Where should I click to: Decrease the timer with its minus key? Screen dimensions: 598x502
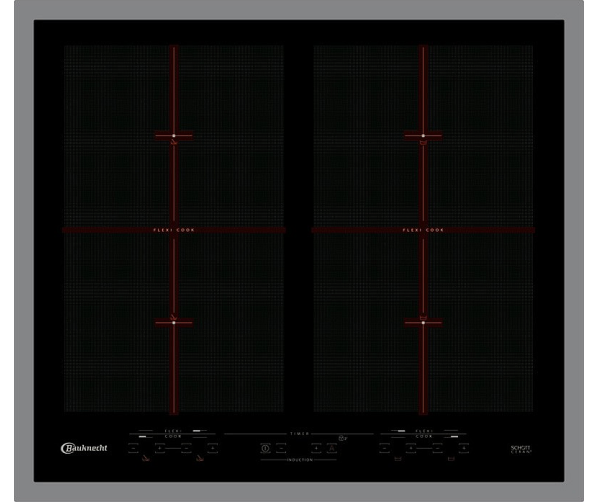(281, 448)
